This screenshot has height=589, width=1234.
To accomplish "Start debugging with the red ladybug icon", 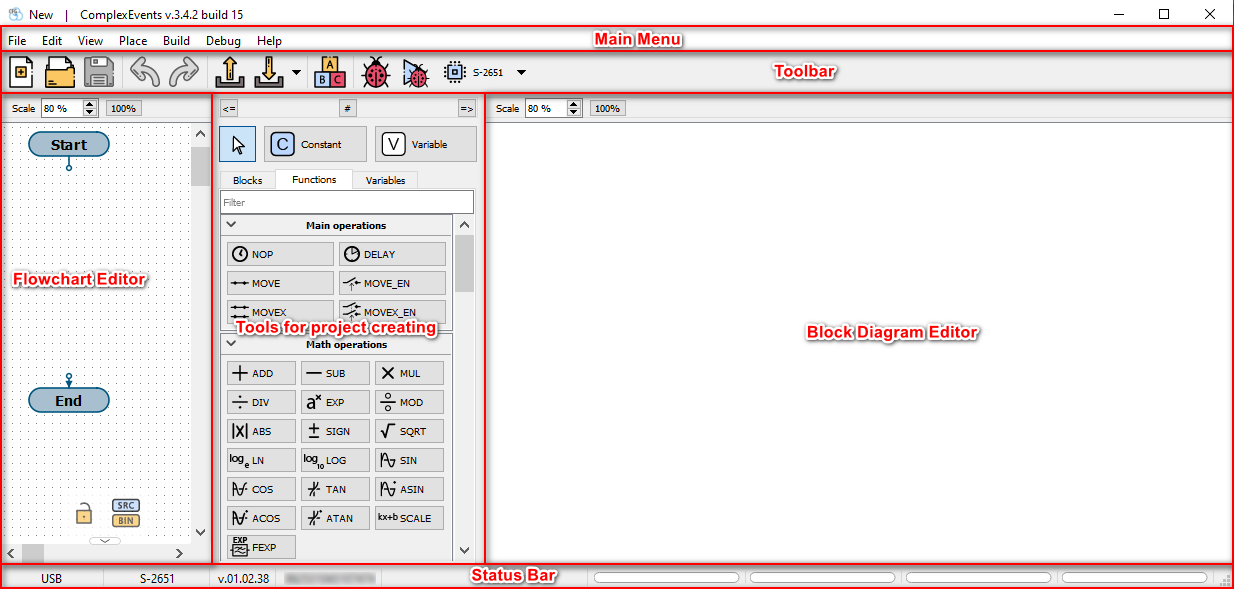I will click(x=376, y=73).
